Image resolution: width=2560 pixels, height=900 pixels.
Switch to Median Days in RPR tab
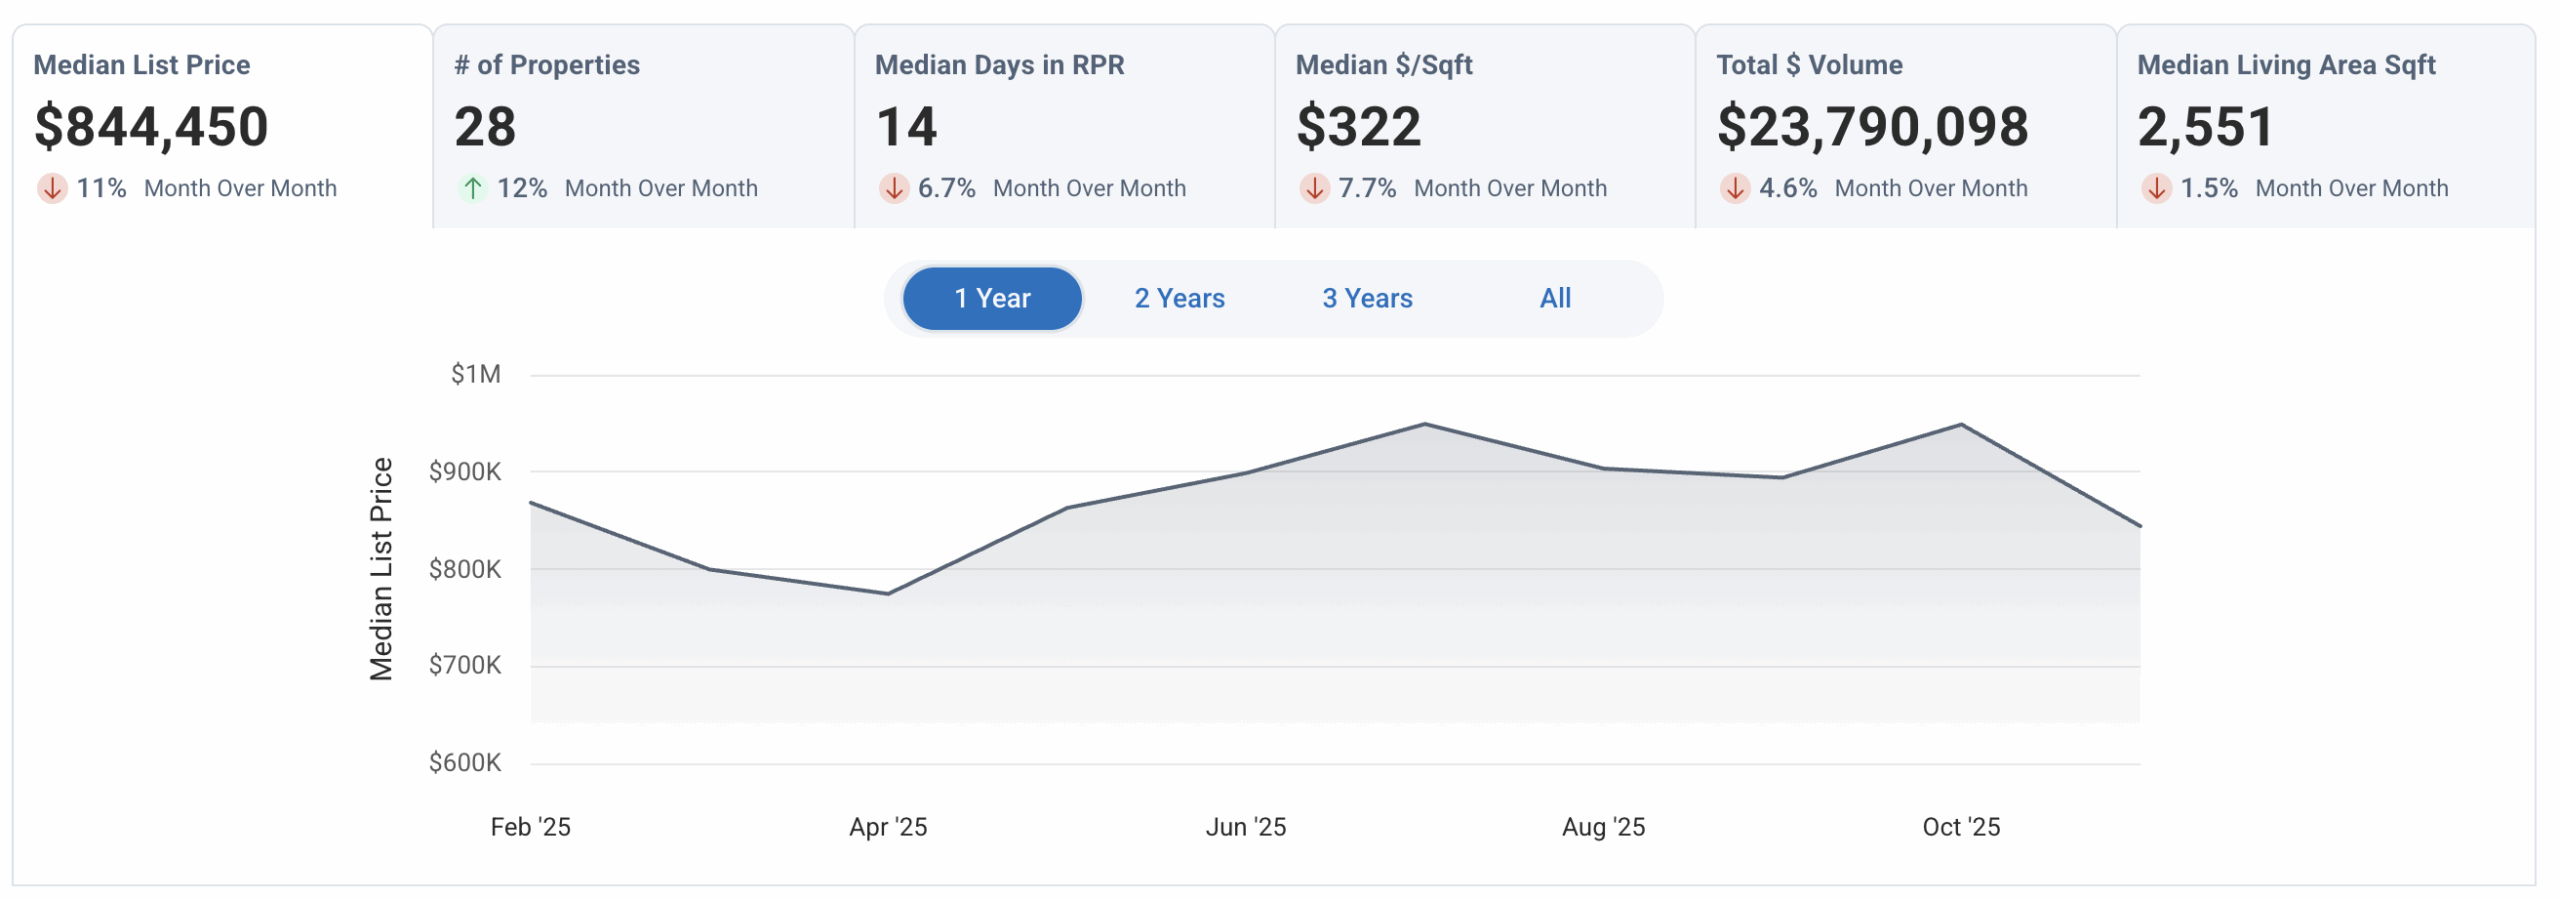point(1065,126)
